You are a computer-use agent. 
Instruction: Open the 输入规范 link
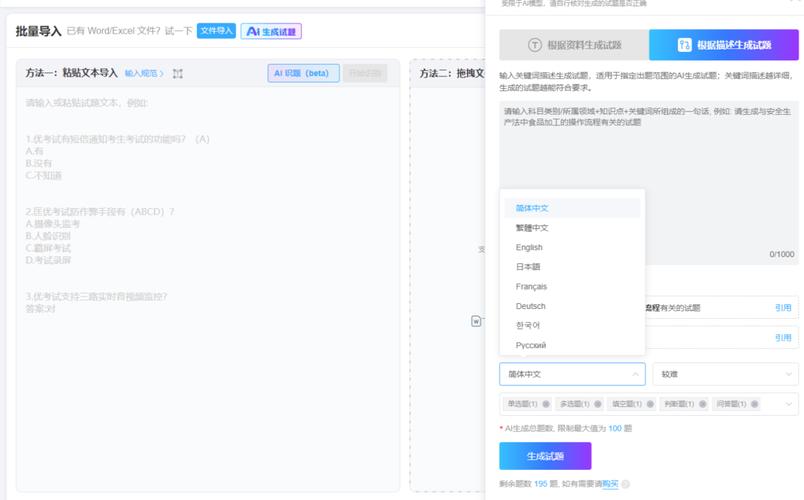pos(144,73)
